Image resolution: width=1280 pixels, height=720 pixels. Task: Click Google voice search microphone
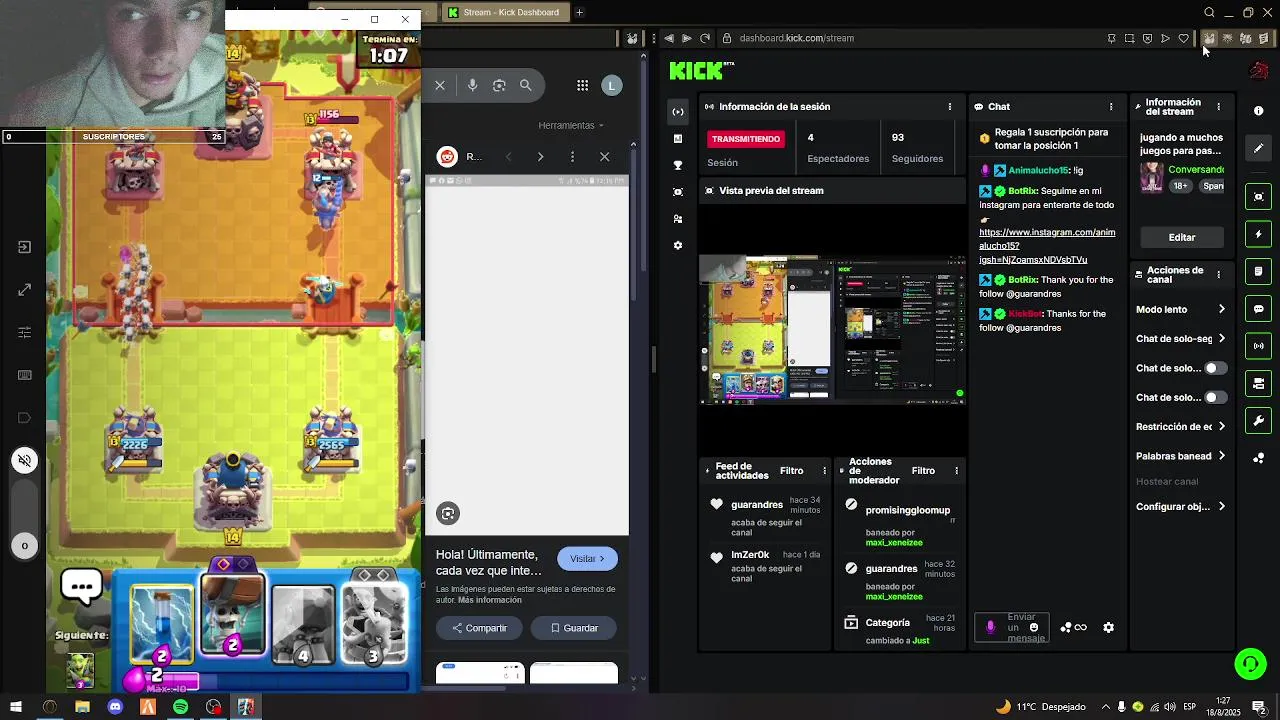pyautogui.click(x=472, y=85)
